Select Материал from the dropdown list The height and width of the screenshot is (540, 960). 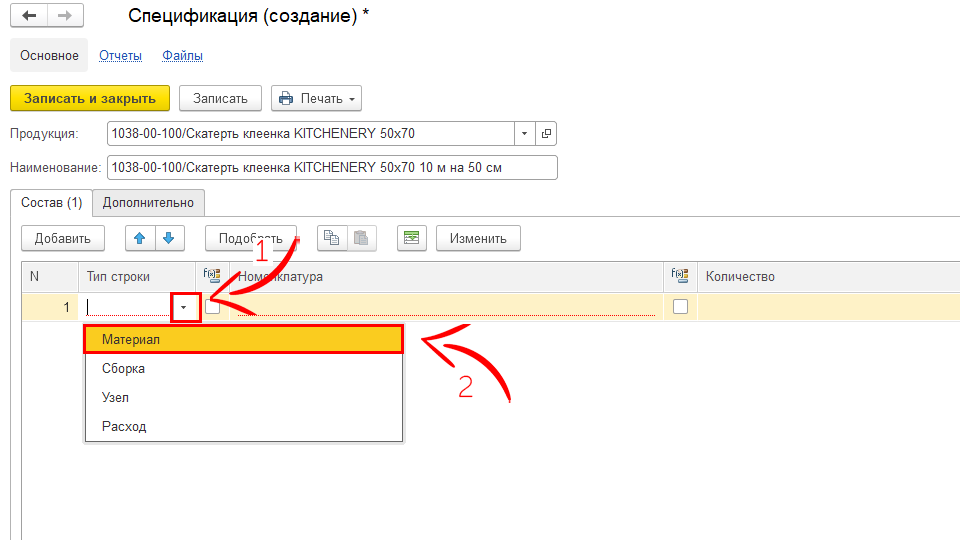click(244, 339)
